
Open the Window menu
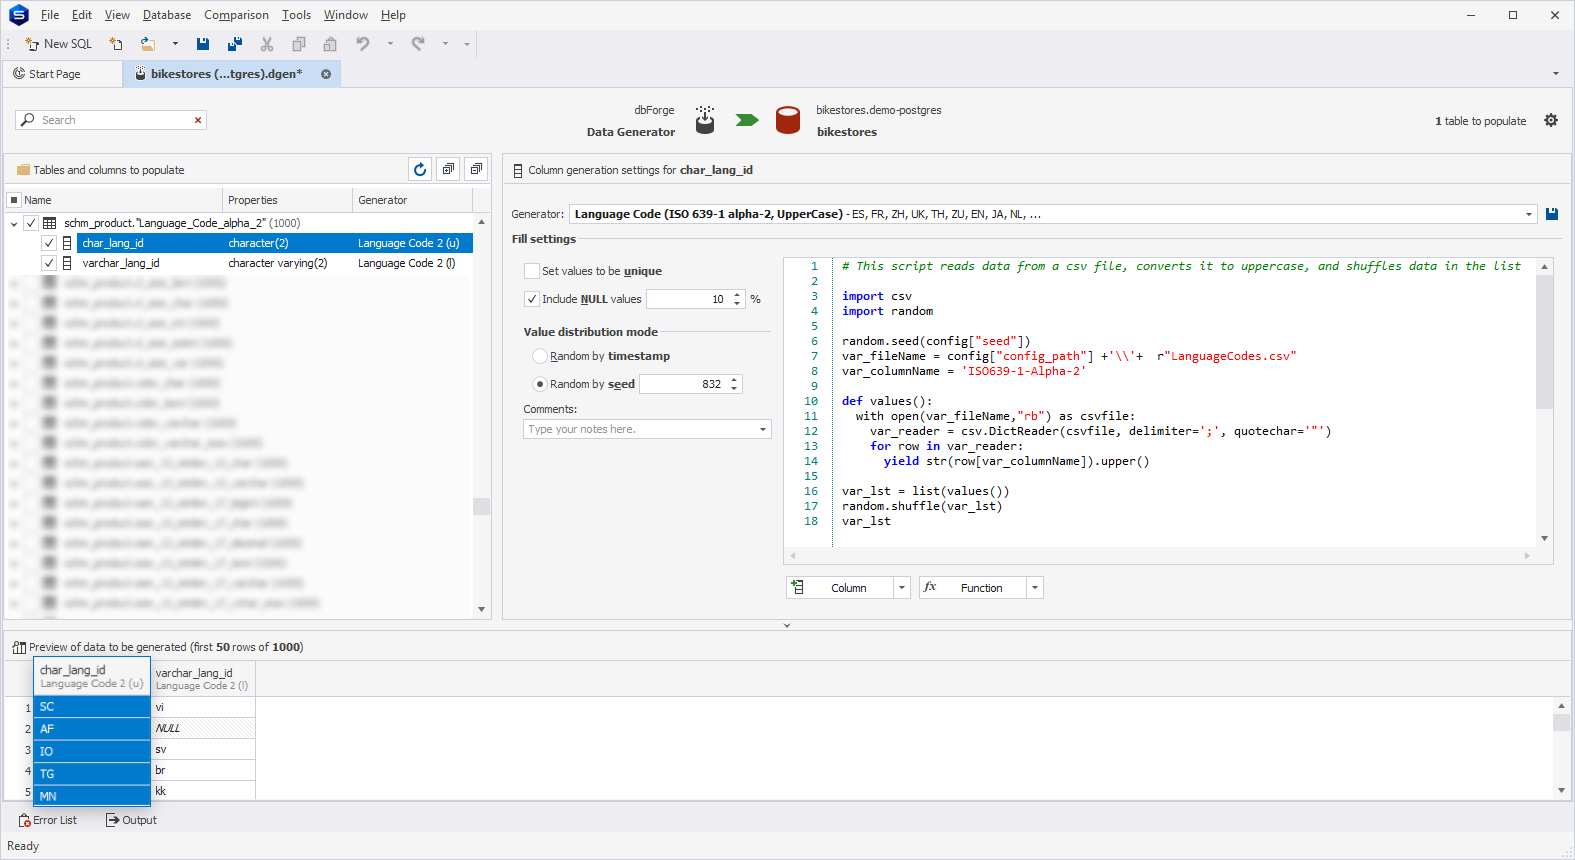[x=346, y=15]
